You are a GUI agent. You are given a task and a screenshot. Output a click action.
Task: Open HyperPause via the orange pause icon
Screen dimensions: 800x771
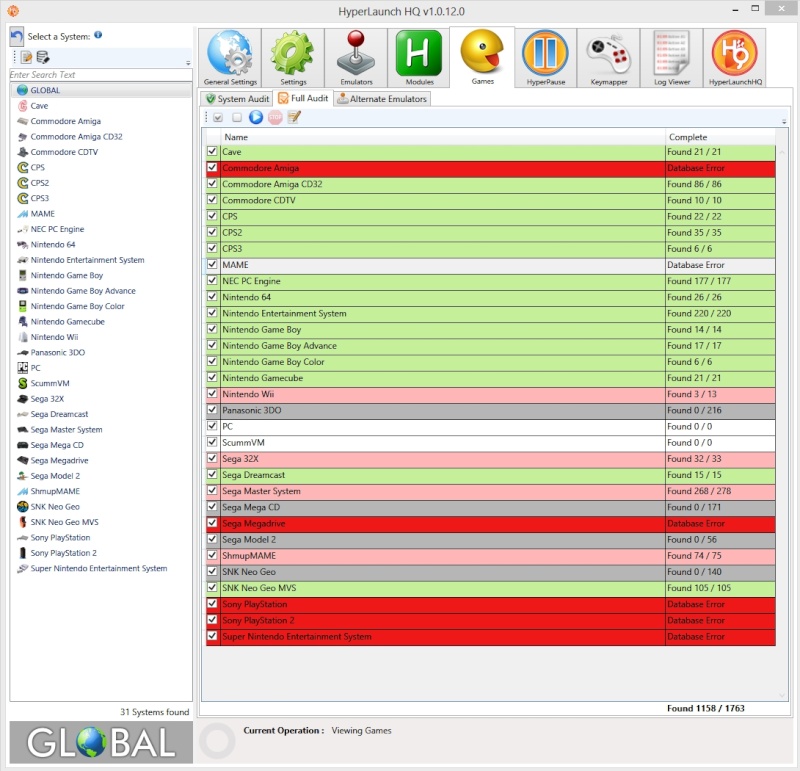[x=545, y=53]
